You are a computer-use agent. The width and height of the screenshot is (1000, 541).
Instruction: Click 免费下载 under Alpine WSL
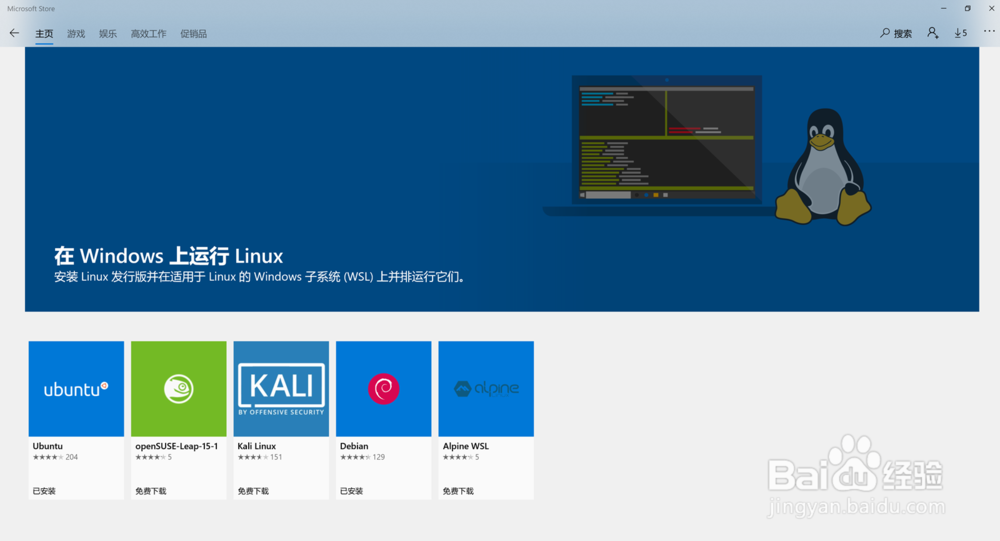458,491
